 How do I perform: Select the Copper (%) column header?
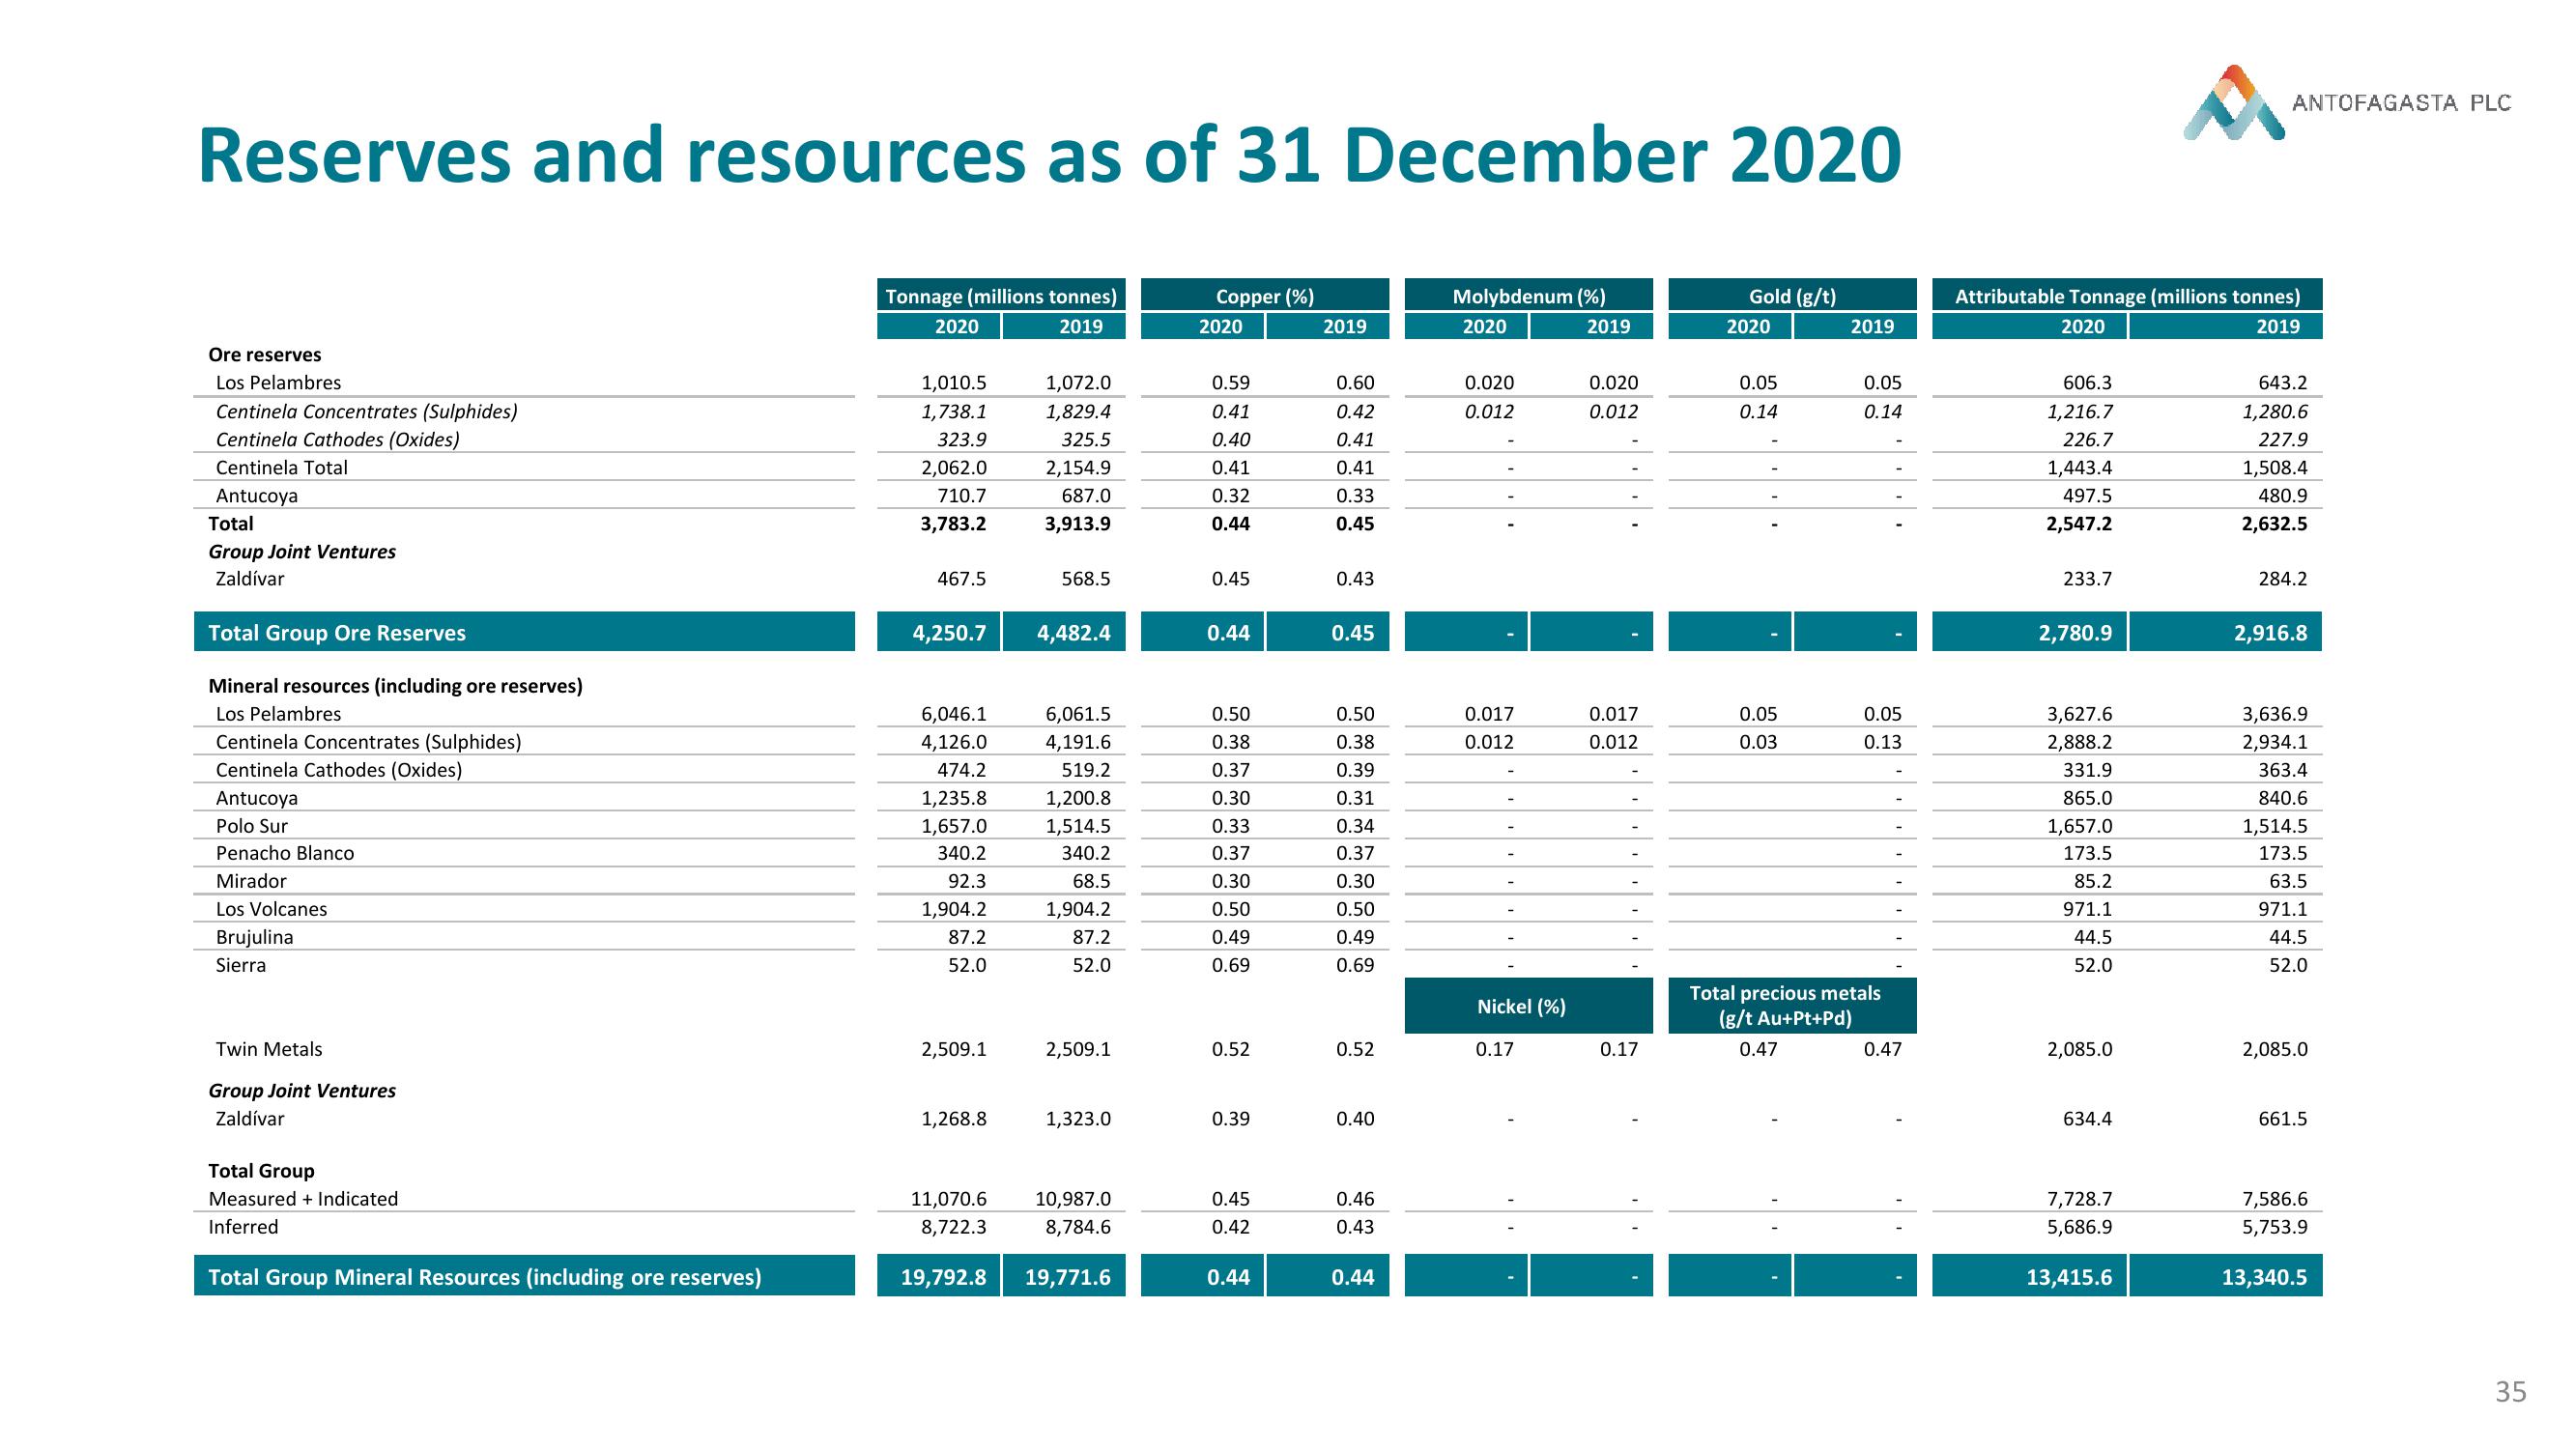point(1265,296)
